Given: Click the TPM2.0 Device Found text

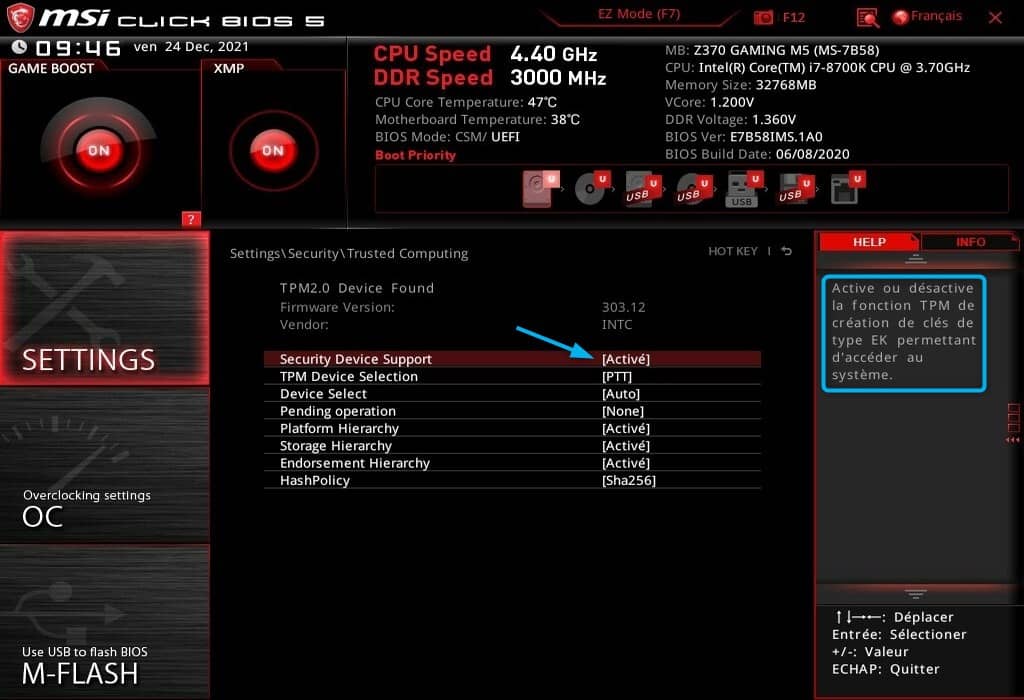Looking at the screenshot, I should click(x=357, y=288).
